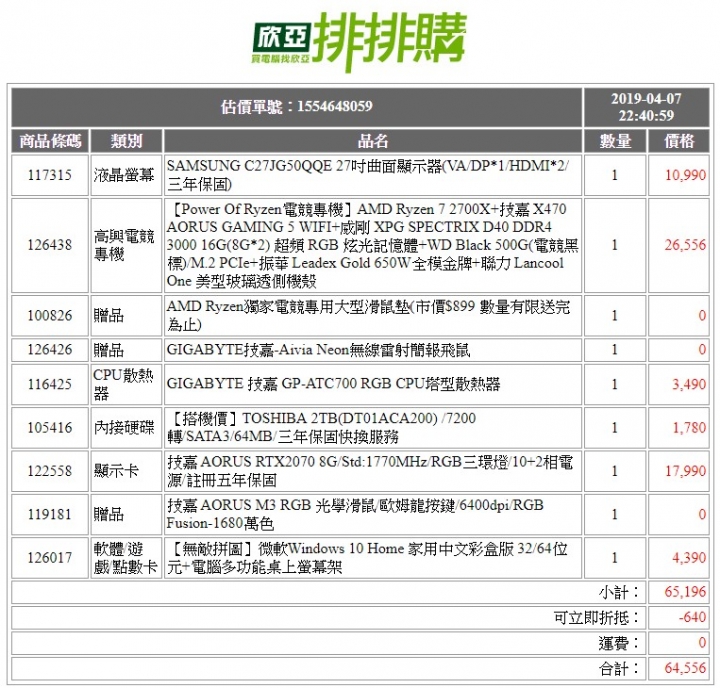The width and height of the screenshot is (720, 688).
Task: Select the CPU散熱器 category cell
Action: tap(126, 384)
